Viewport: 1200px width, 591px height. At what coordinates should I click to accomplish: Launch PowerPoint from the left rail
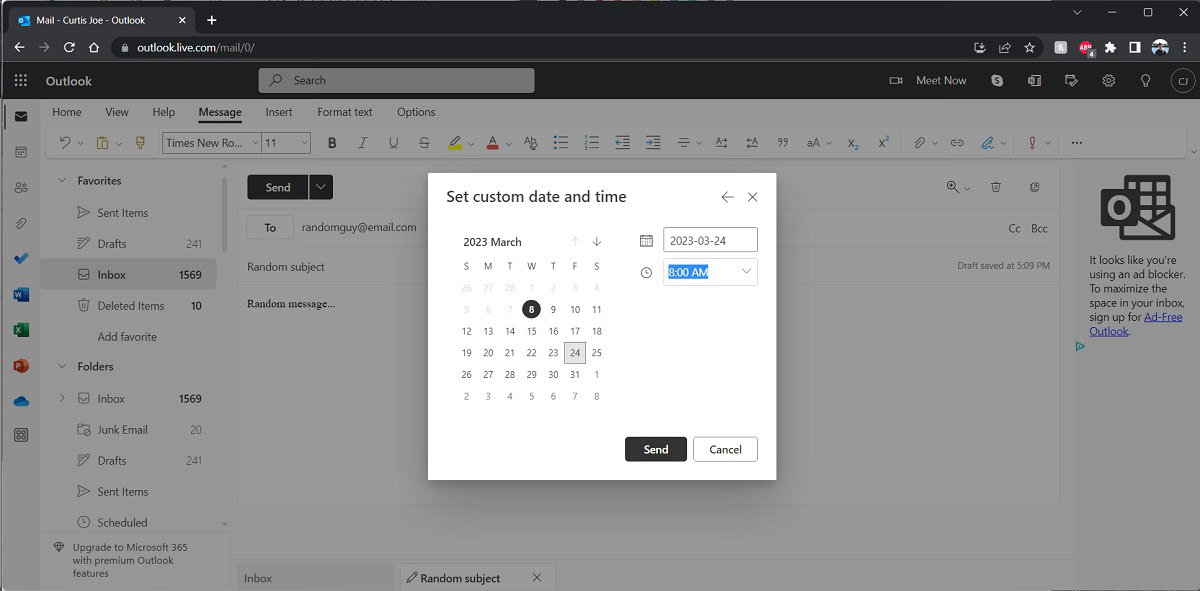pyautogui.click(x=20, y=366)
